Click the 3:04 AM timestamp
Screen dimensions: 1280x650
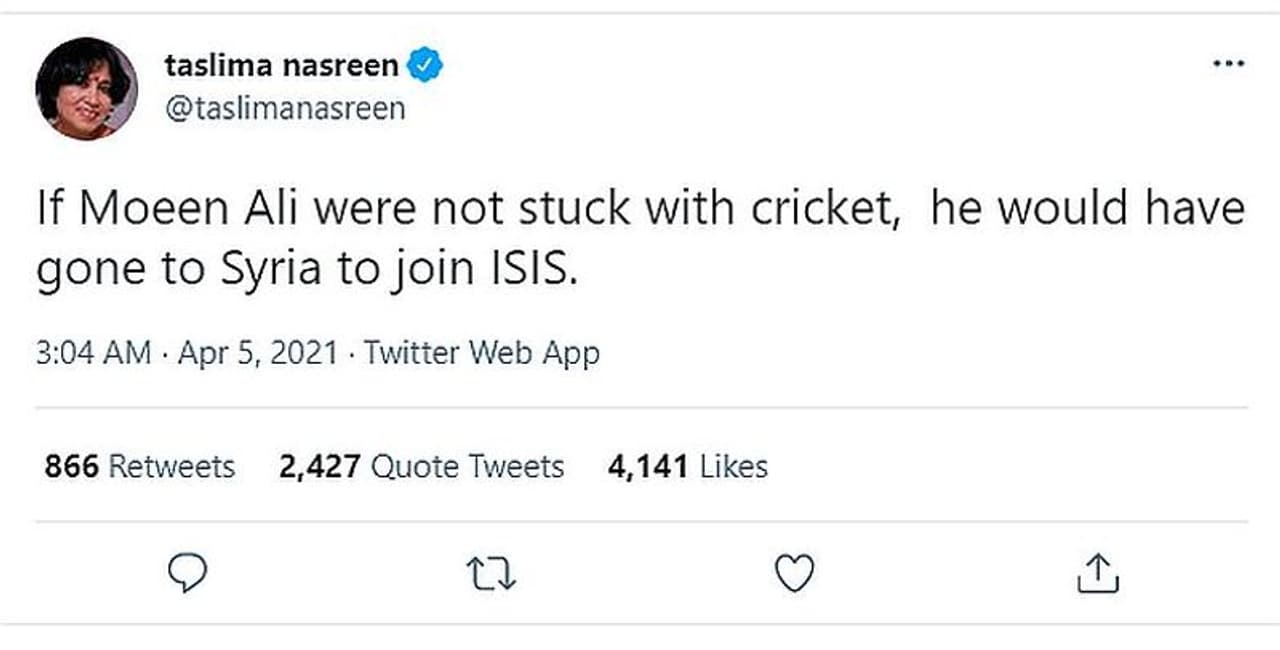pos(94,353)
